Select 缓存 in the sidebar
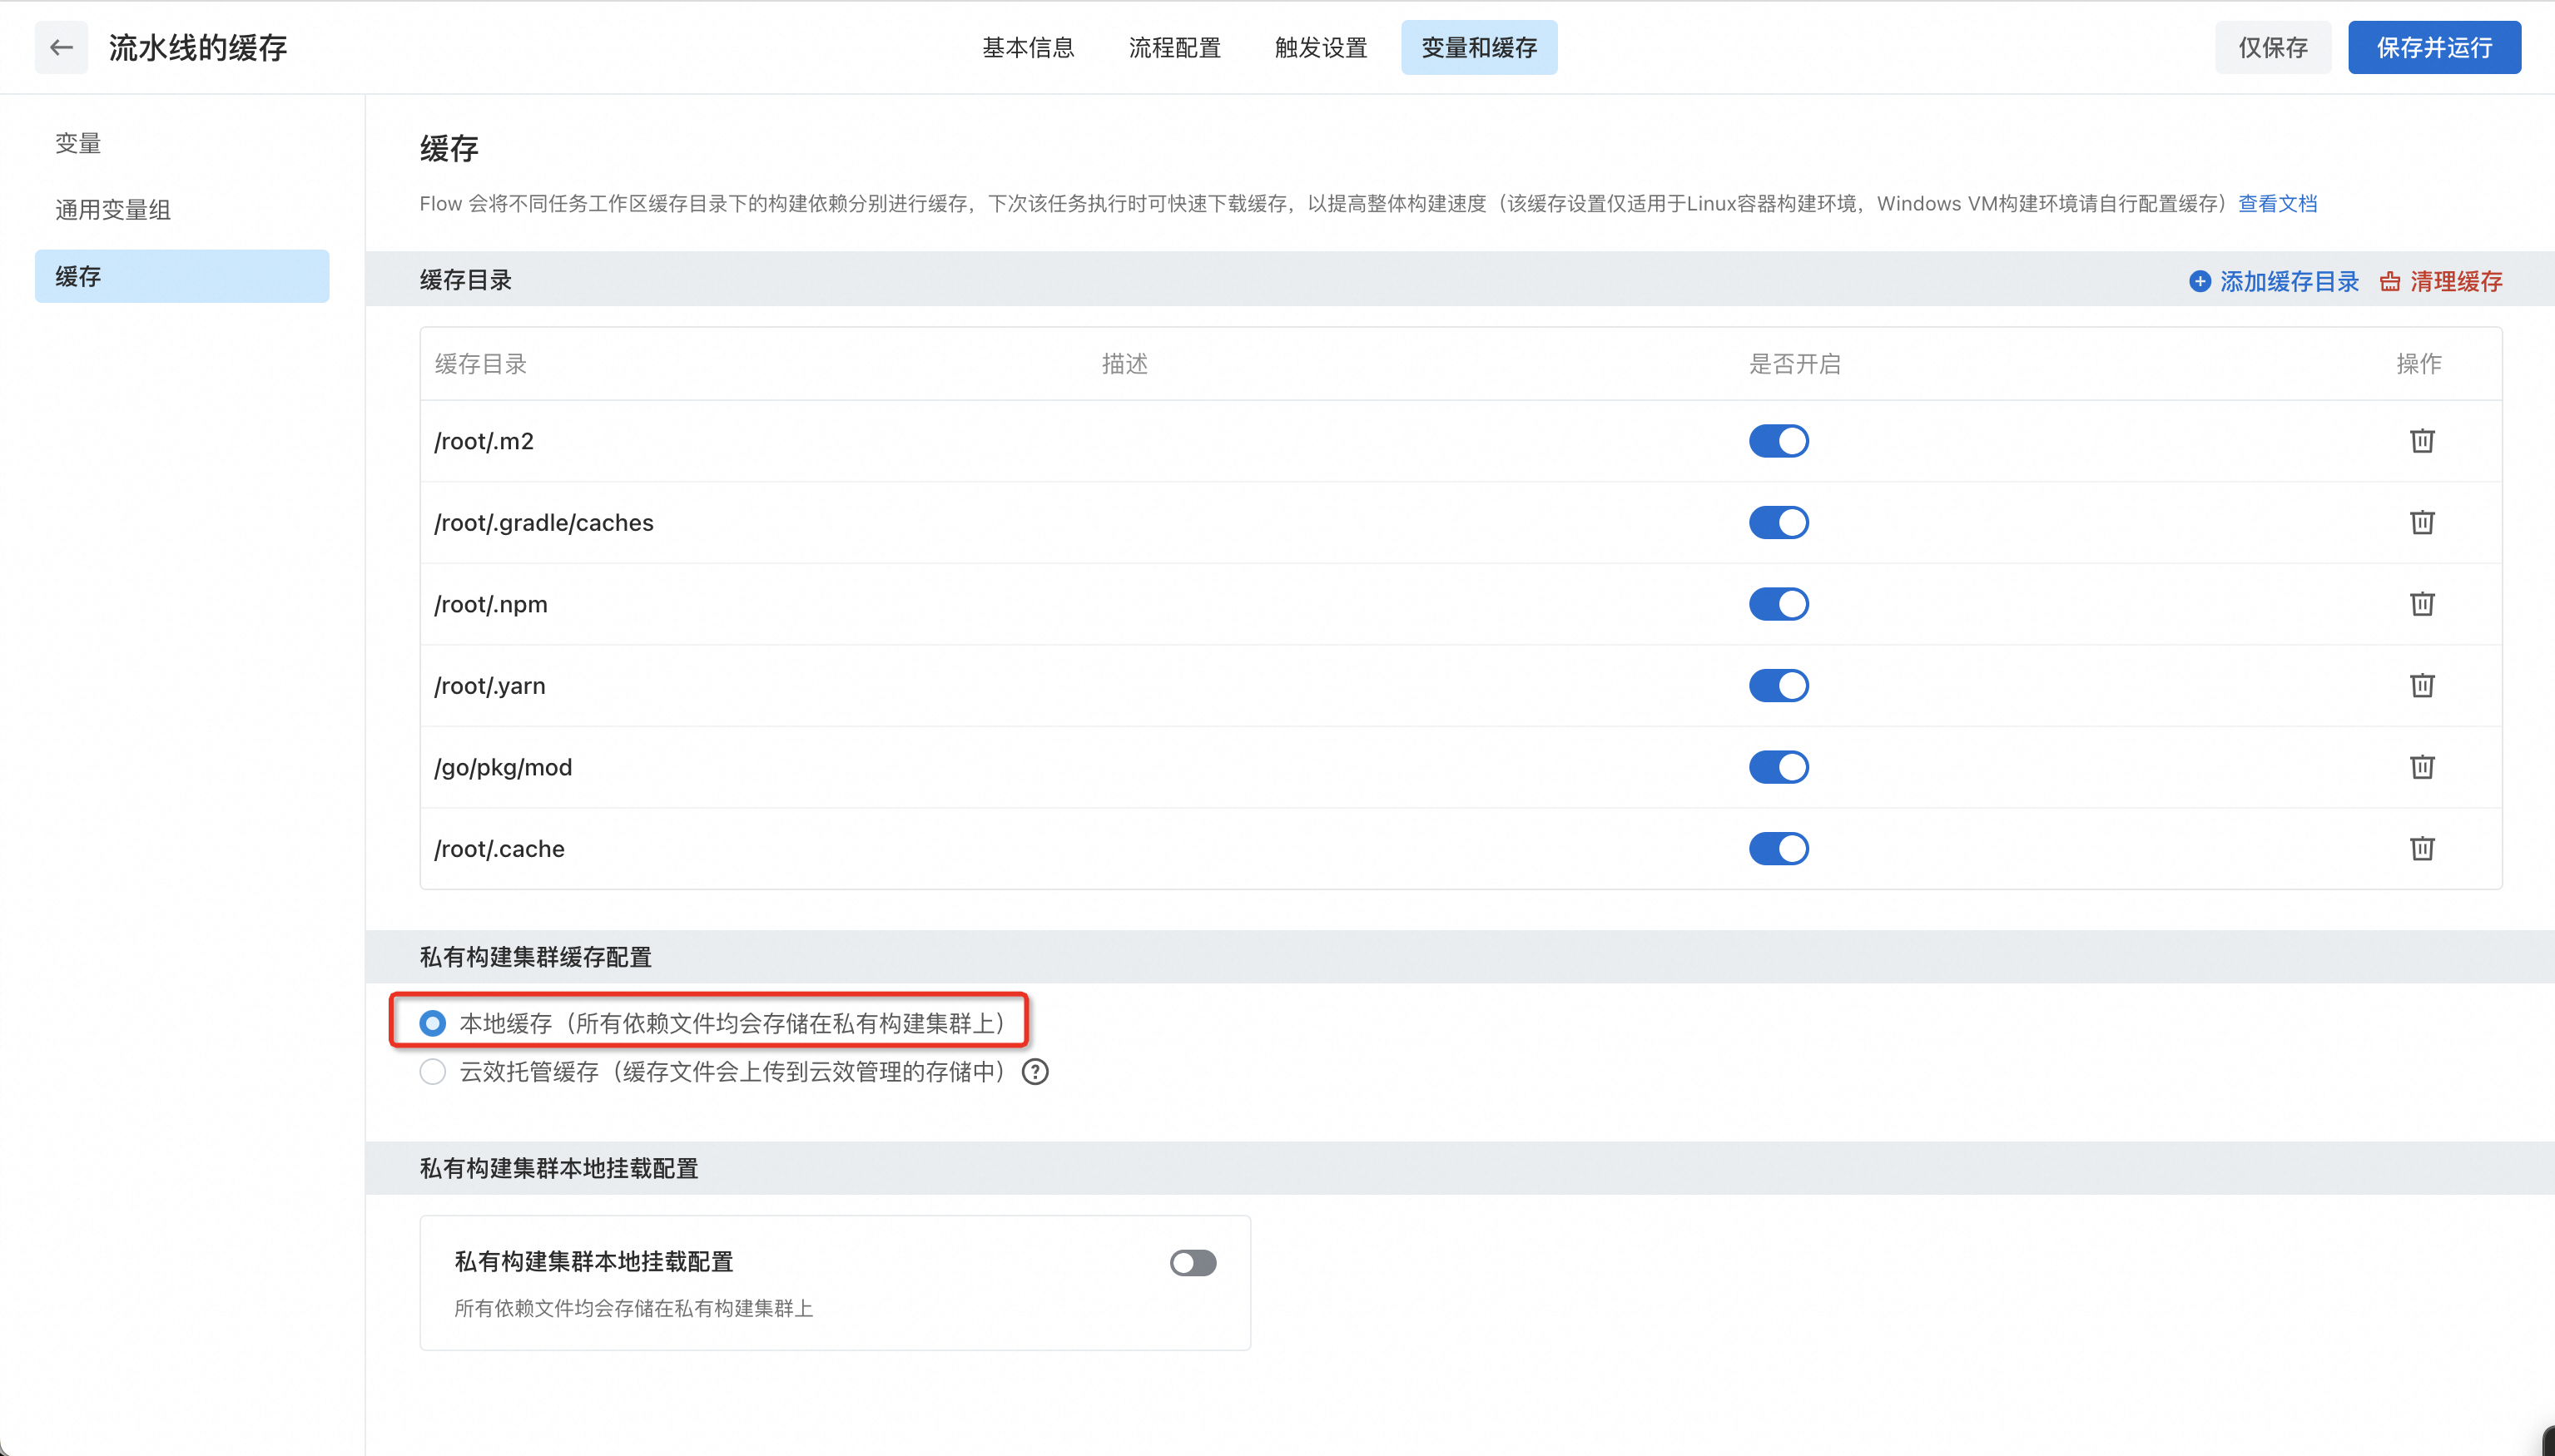This screenshot has height=1456, width=2555. tap(182, 276)
